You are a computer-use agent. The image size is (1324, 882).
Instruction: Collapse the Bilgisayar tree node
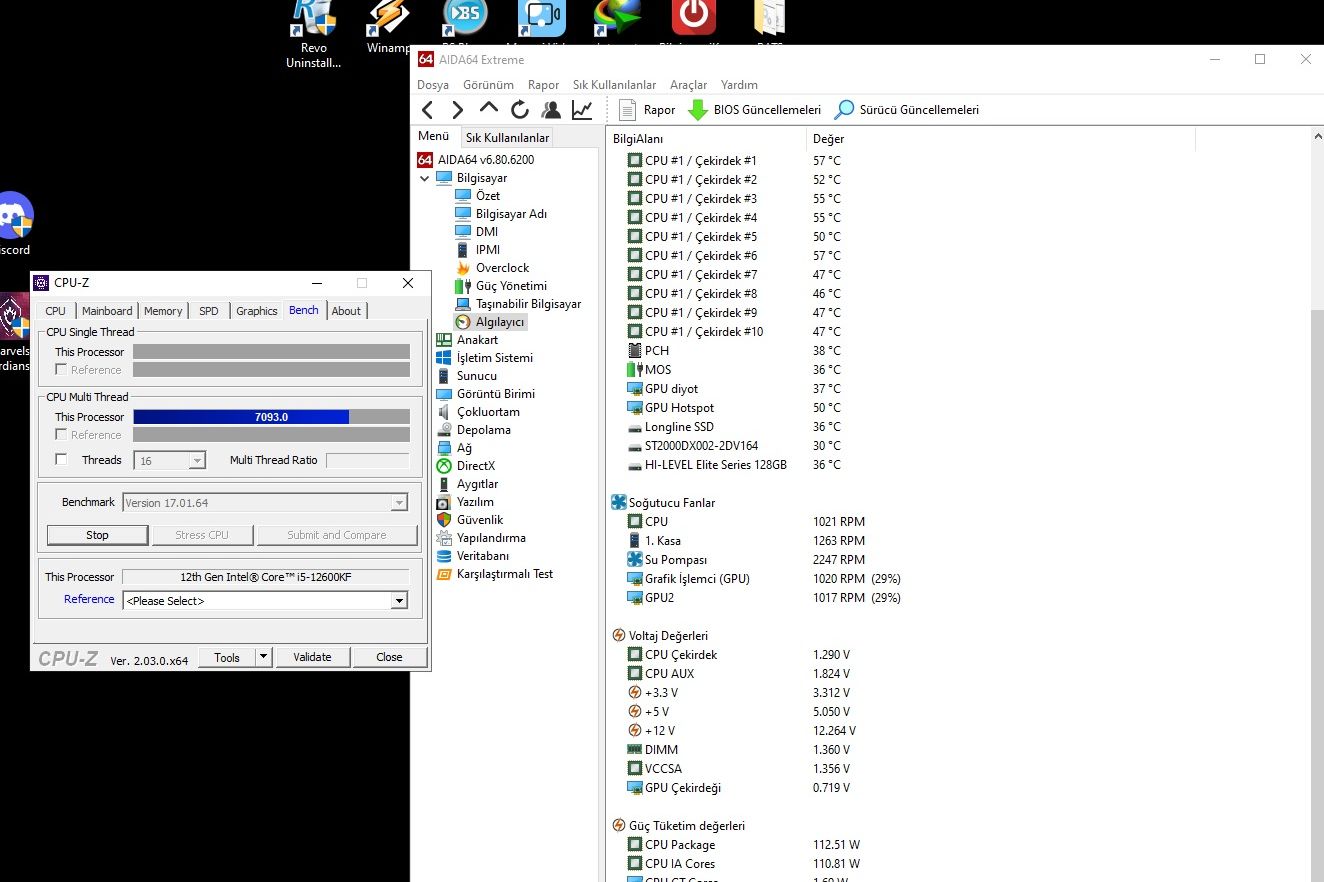point(425,178)
